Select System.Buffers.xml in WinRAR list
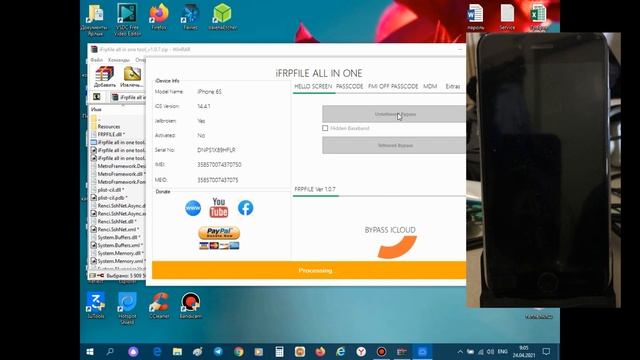The height and width of the screenshot is (360, 640). [x=119, y=245]
